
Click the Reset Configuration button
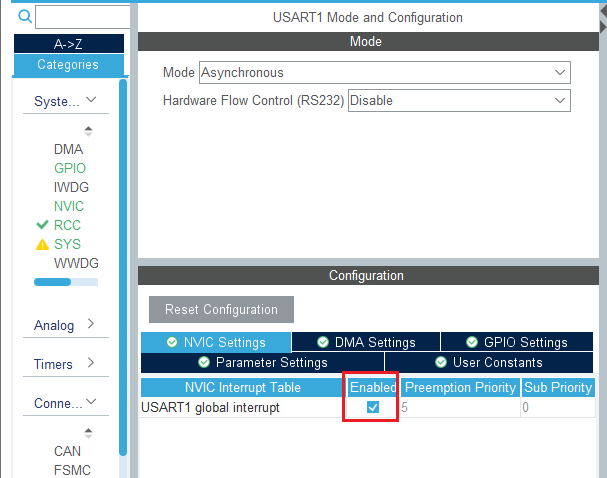pyautogui.click(x=221, y=310)
